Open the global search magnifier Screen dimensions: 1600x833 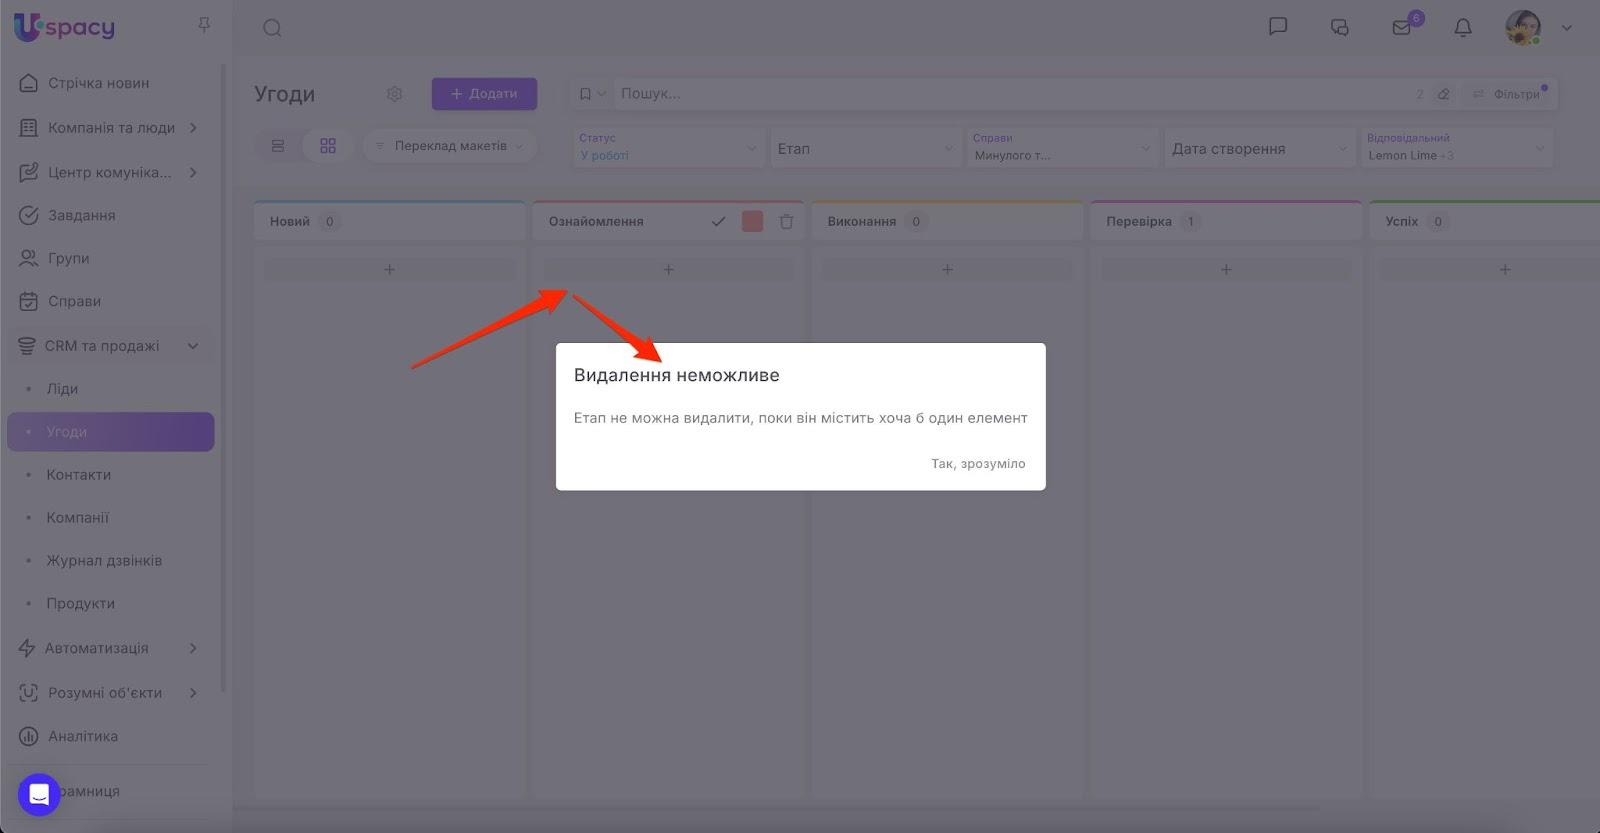coord(272,28)
